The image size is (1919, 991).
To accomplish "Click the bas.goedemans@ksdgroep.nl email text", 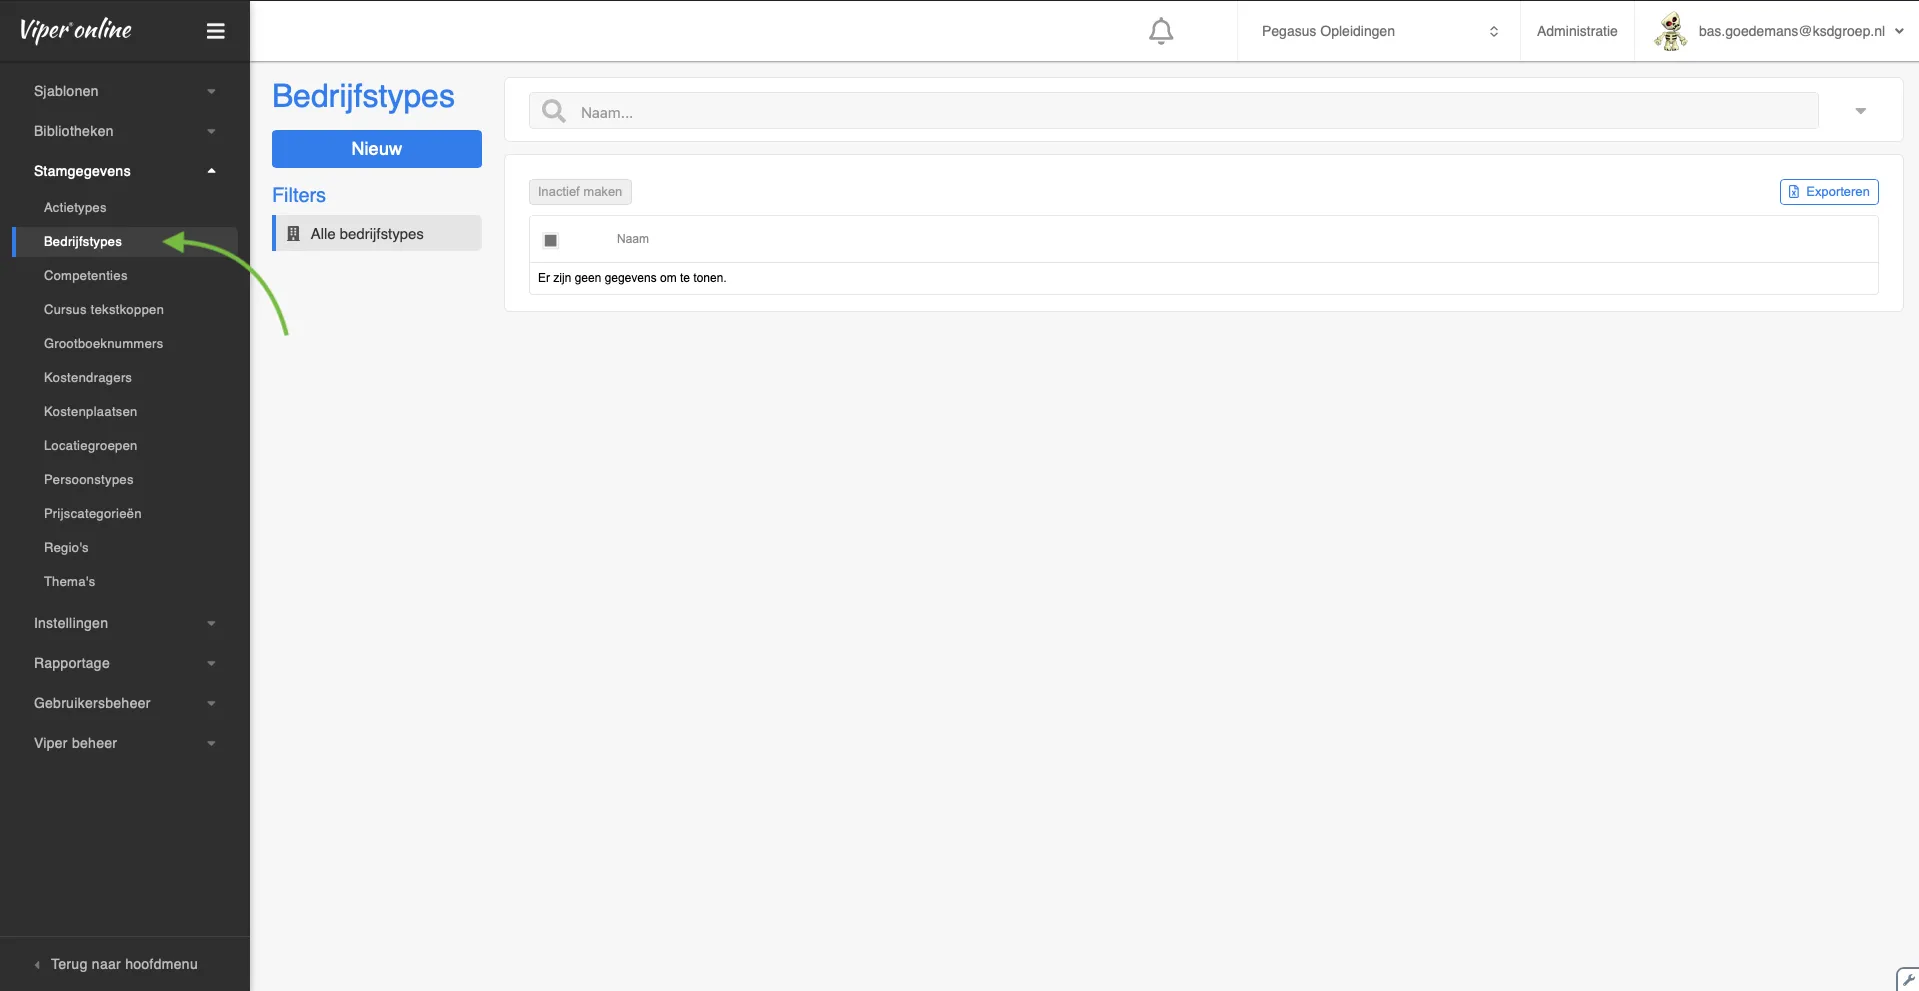I will coord(1791,31).
